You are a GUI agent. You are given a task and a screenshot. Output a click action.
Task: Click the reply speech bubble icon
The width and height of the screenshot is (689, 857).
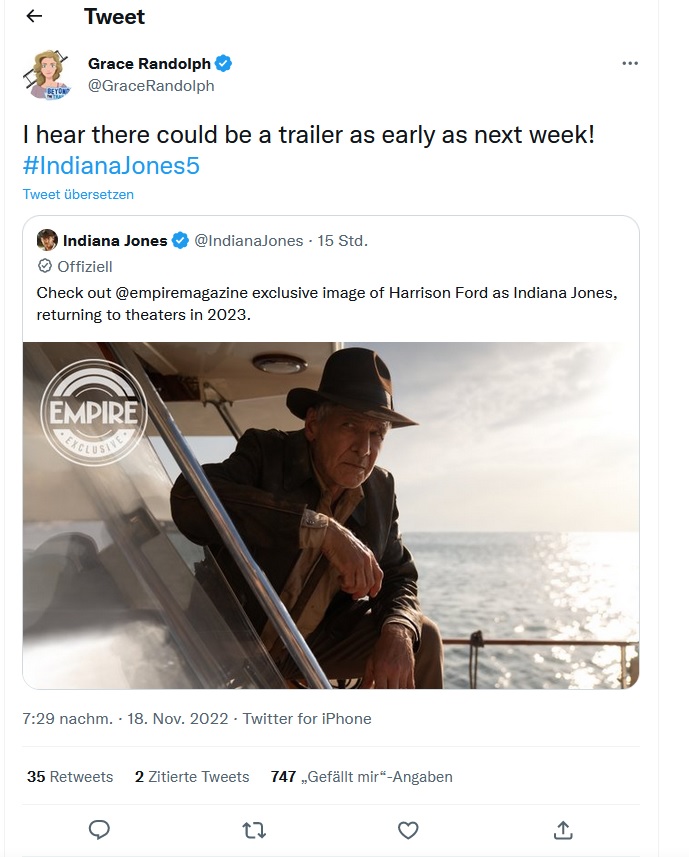point(99,829)
